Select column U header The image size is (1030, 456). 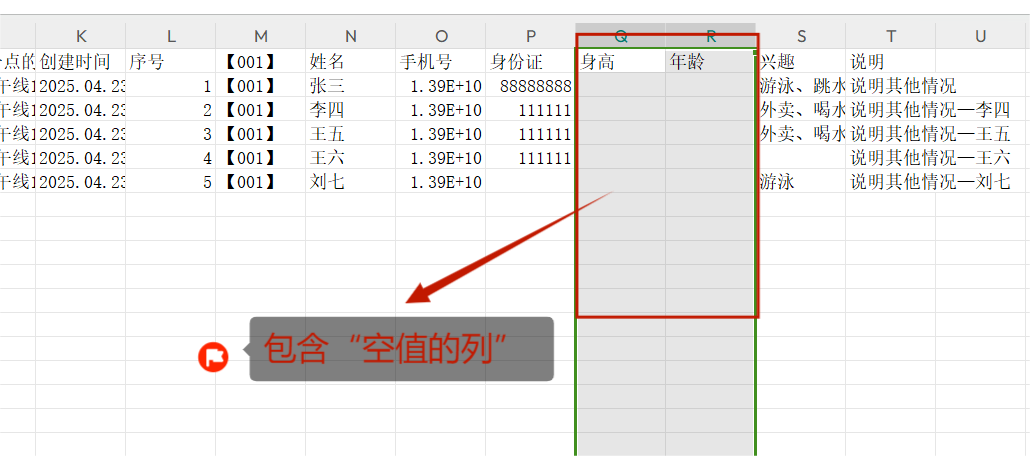coord(980,36)
